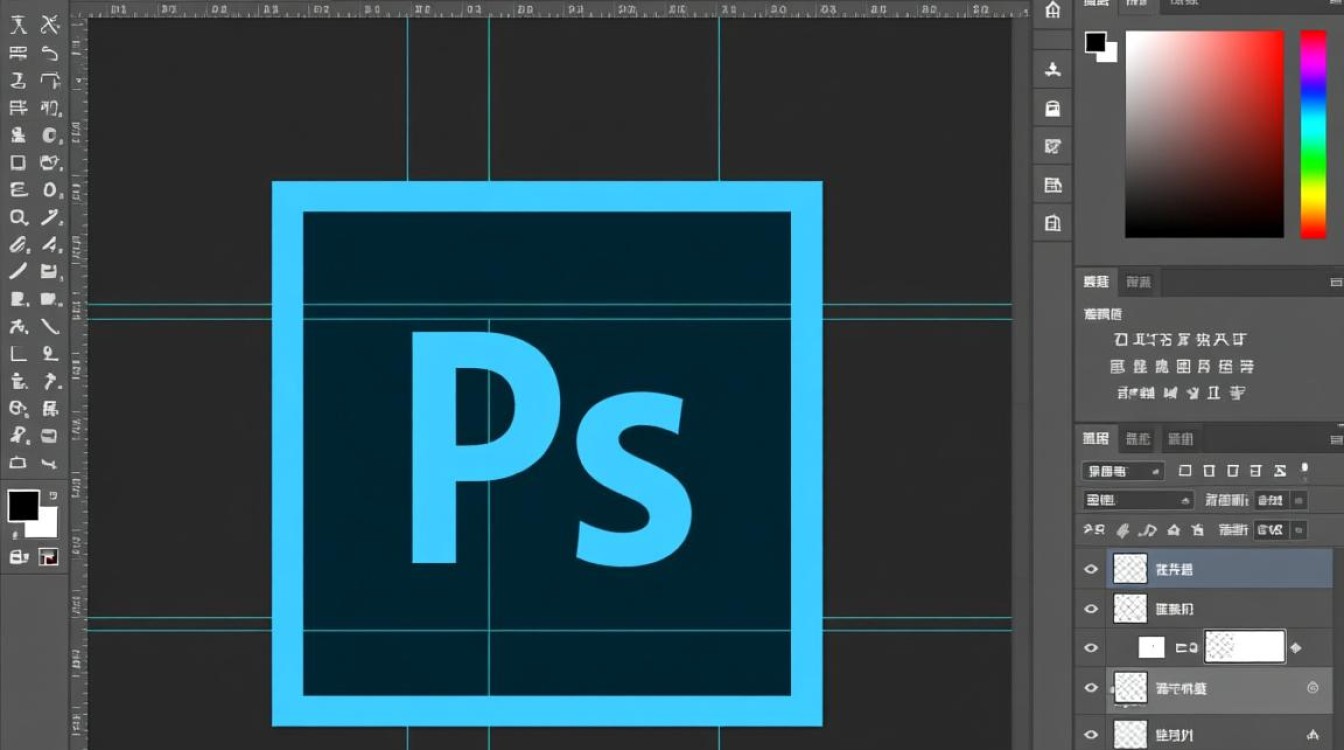Image resolution: width=1344 pixels, height=750 pixels.
Task: Click circular icon on fourth layer row
Action: (1313, 688)
